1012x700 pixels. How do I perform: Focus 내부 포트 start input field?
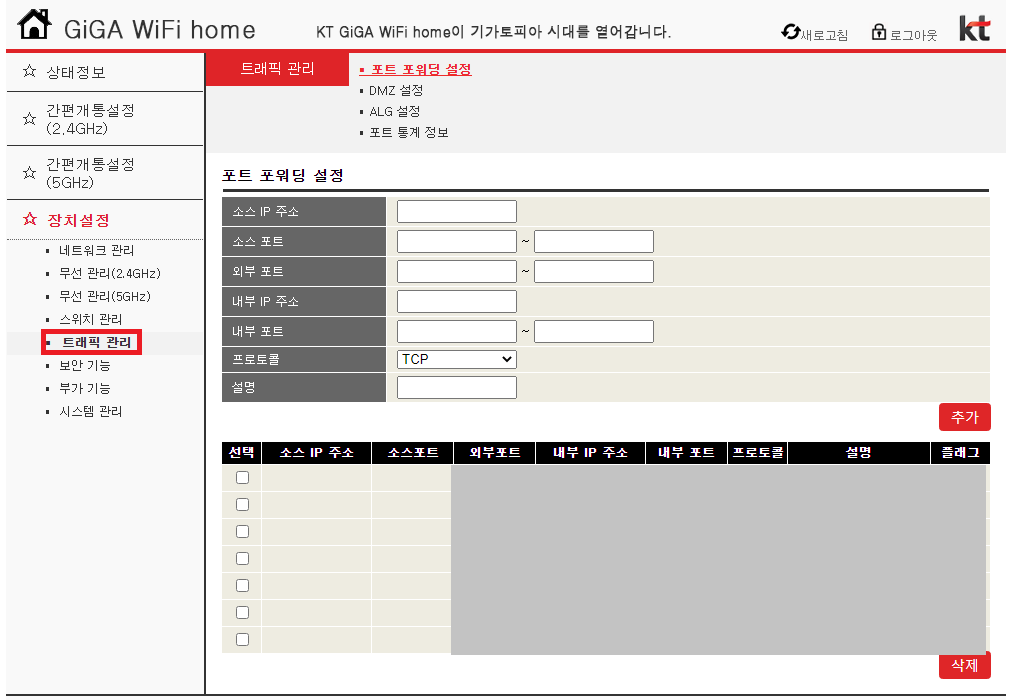point(457,332)
